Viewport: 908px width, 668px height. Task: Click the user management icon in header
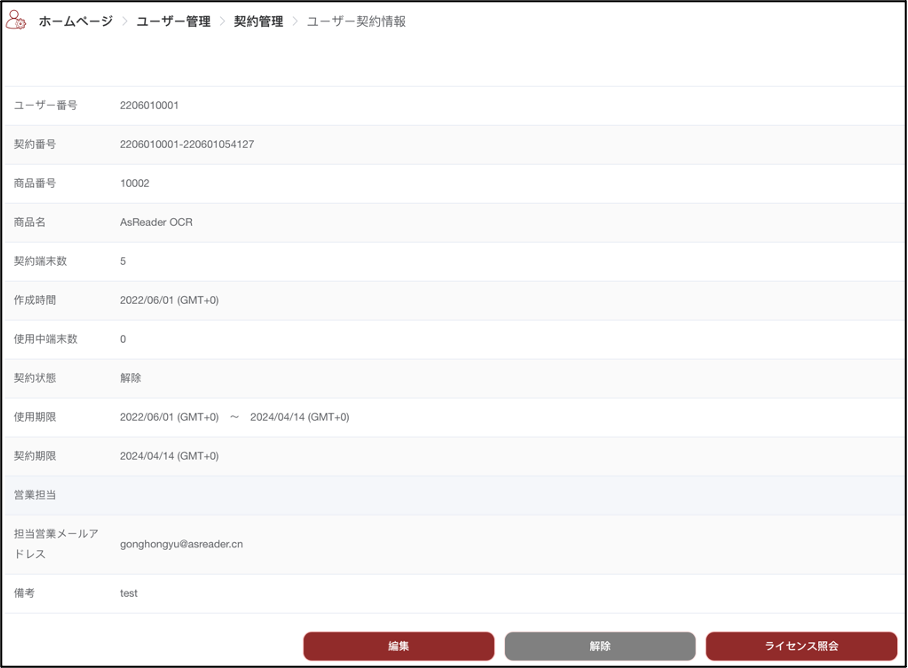point(16,20)
